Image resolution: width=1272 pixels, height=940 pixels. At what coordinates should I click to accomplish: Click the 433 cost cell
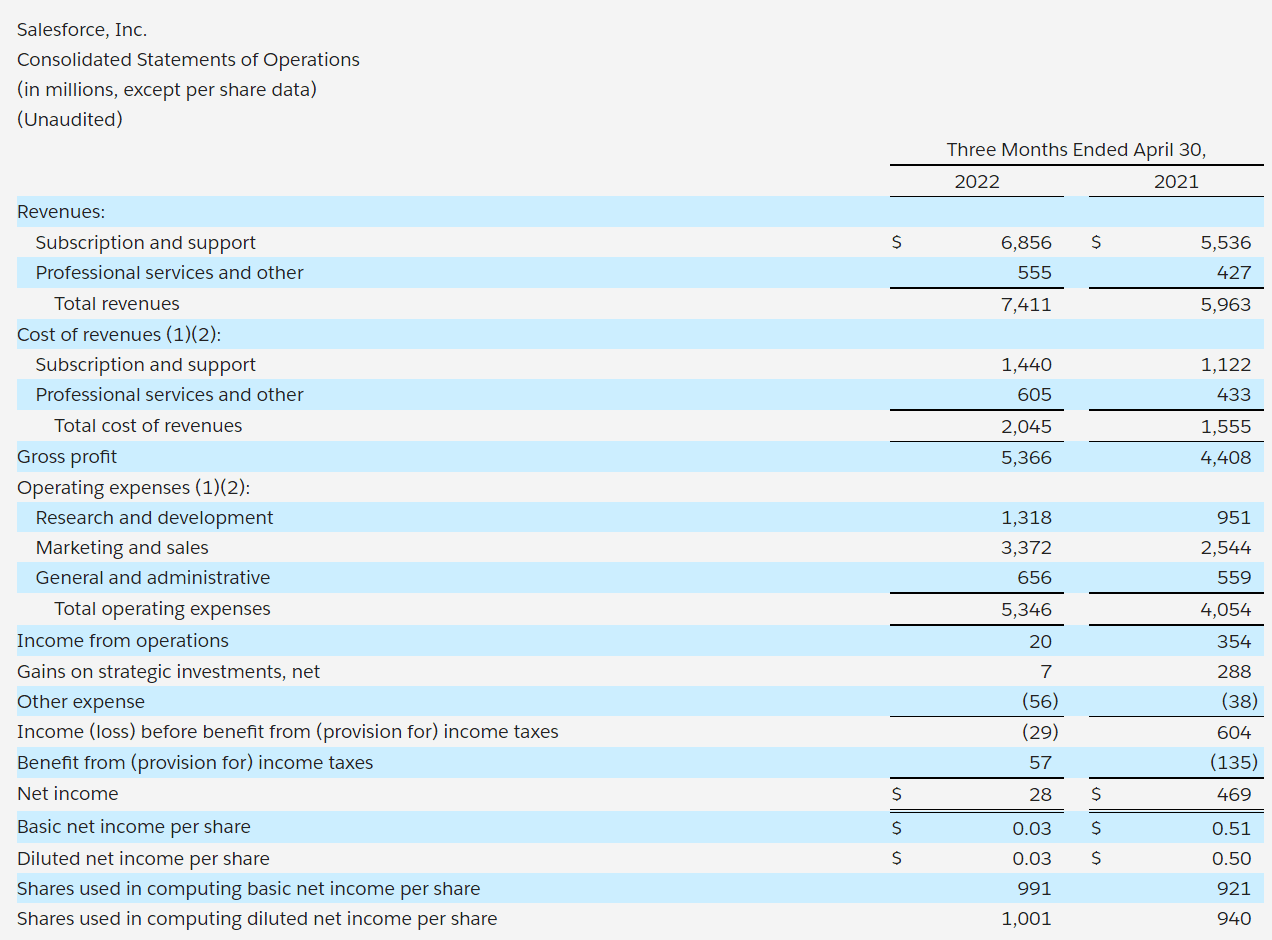point(1233,395)
